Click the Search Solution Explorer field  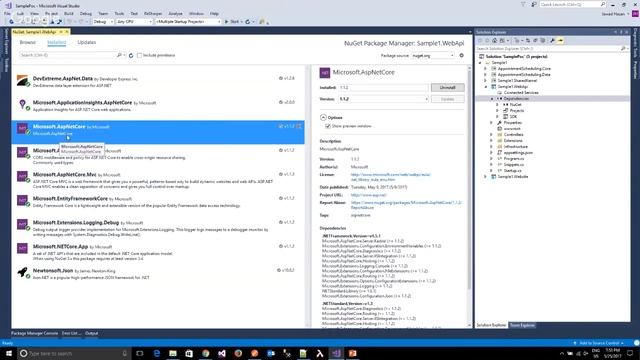click(548, 49)
